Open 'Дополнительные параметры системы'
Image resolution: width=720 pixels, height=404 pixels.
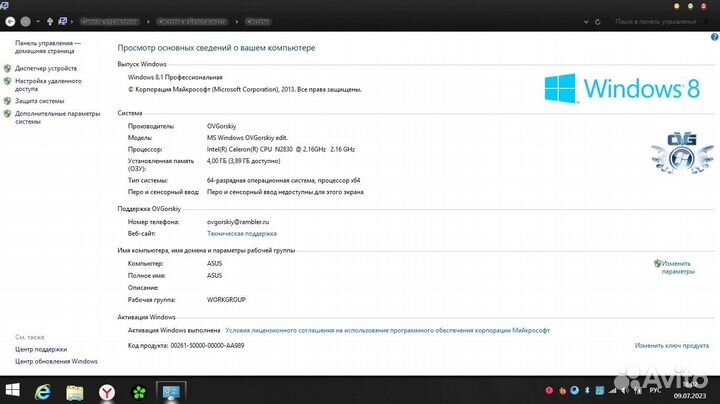tap(57, 118)
